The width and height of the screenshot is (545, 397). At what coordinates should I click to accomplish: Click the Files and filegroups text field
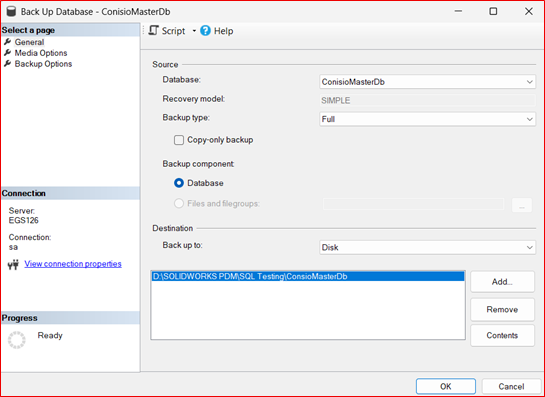(413, 204)
